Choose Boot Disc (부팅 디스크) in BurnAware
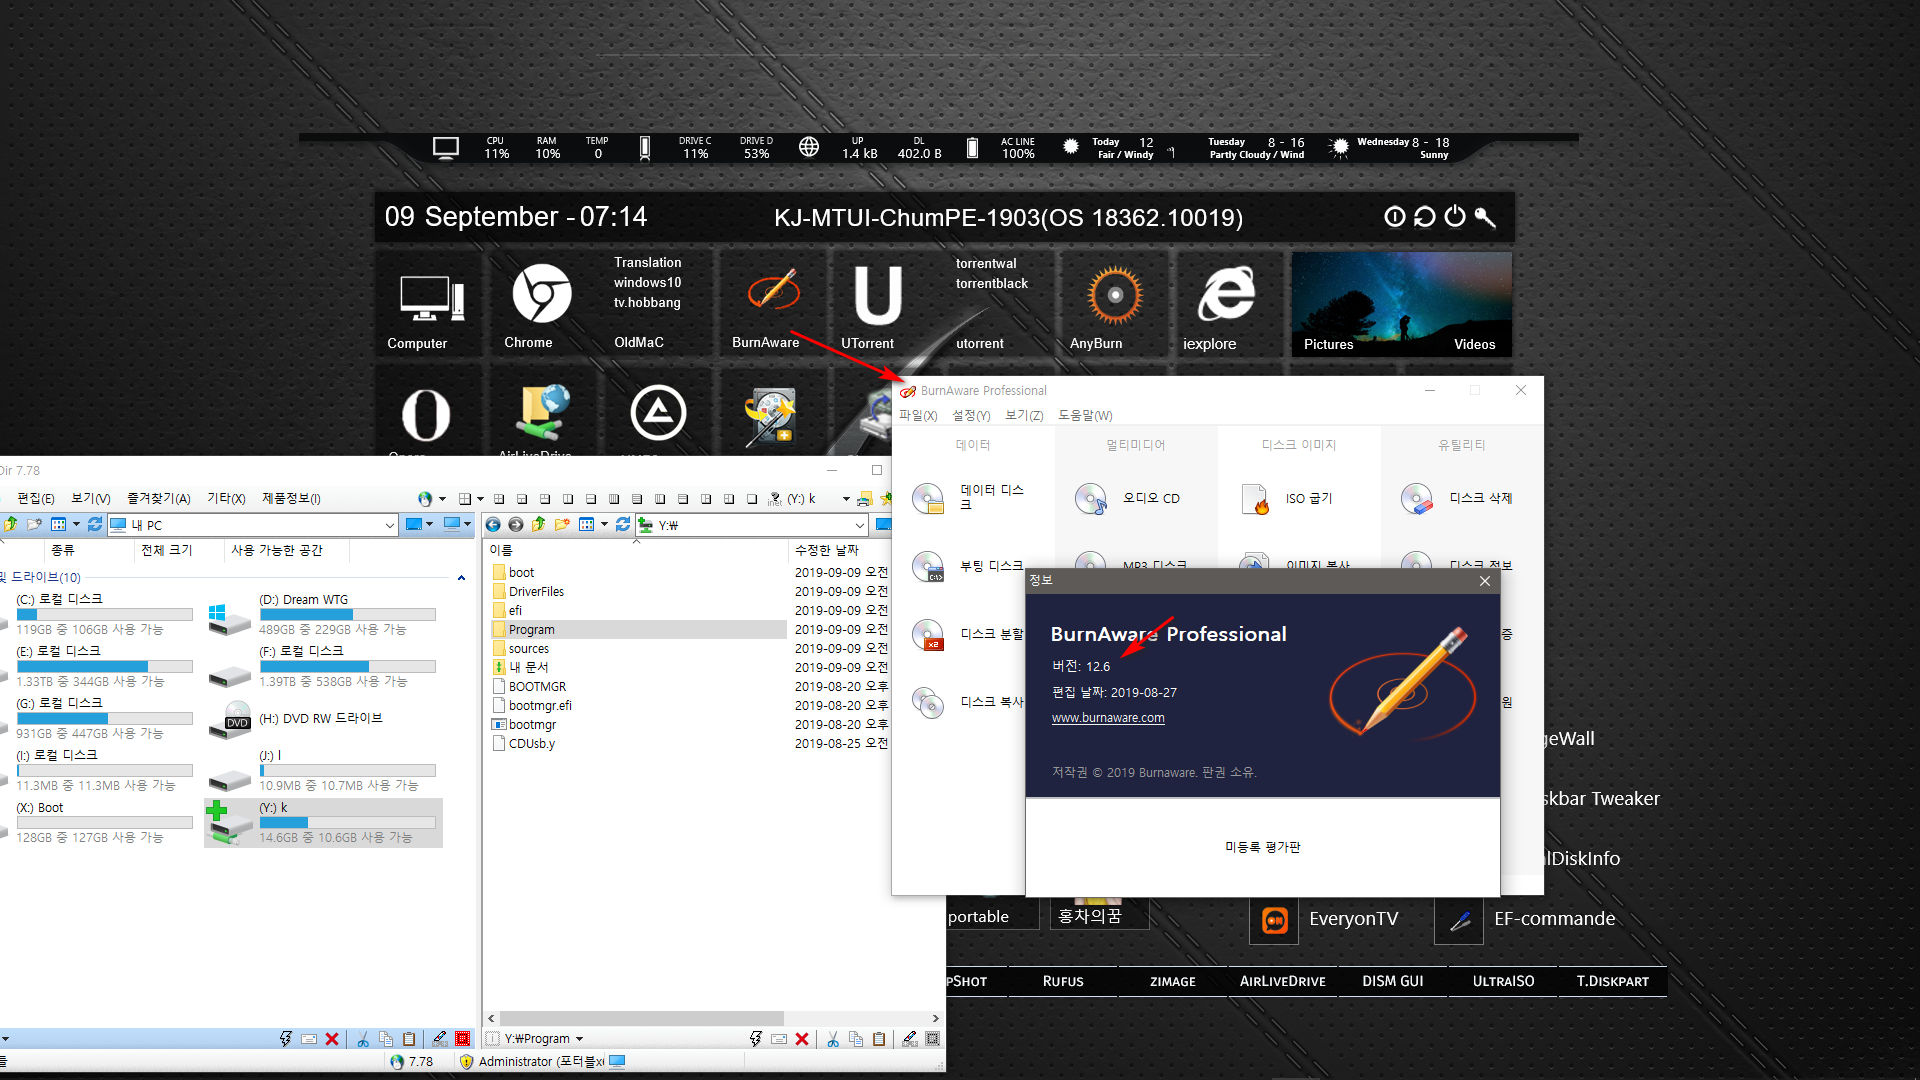 point(967,566)
